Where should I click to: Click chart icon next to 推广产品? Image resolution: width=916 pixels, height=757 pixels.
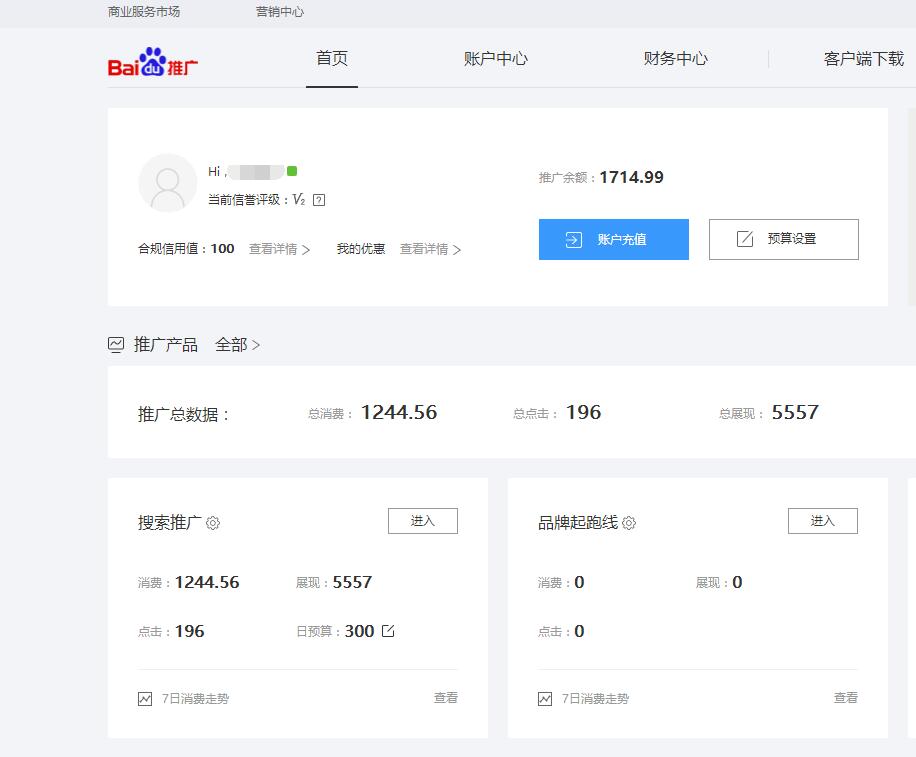(116, 344)
